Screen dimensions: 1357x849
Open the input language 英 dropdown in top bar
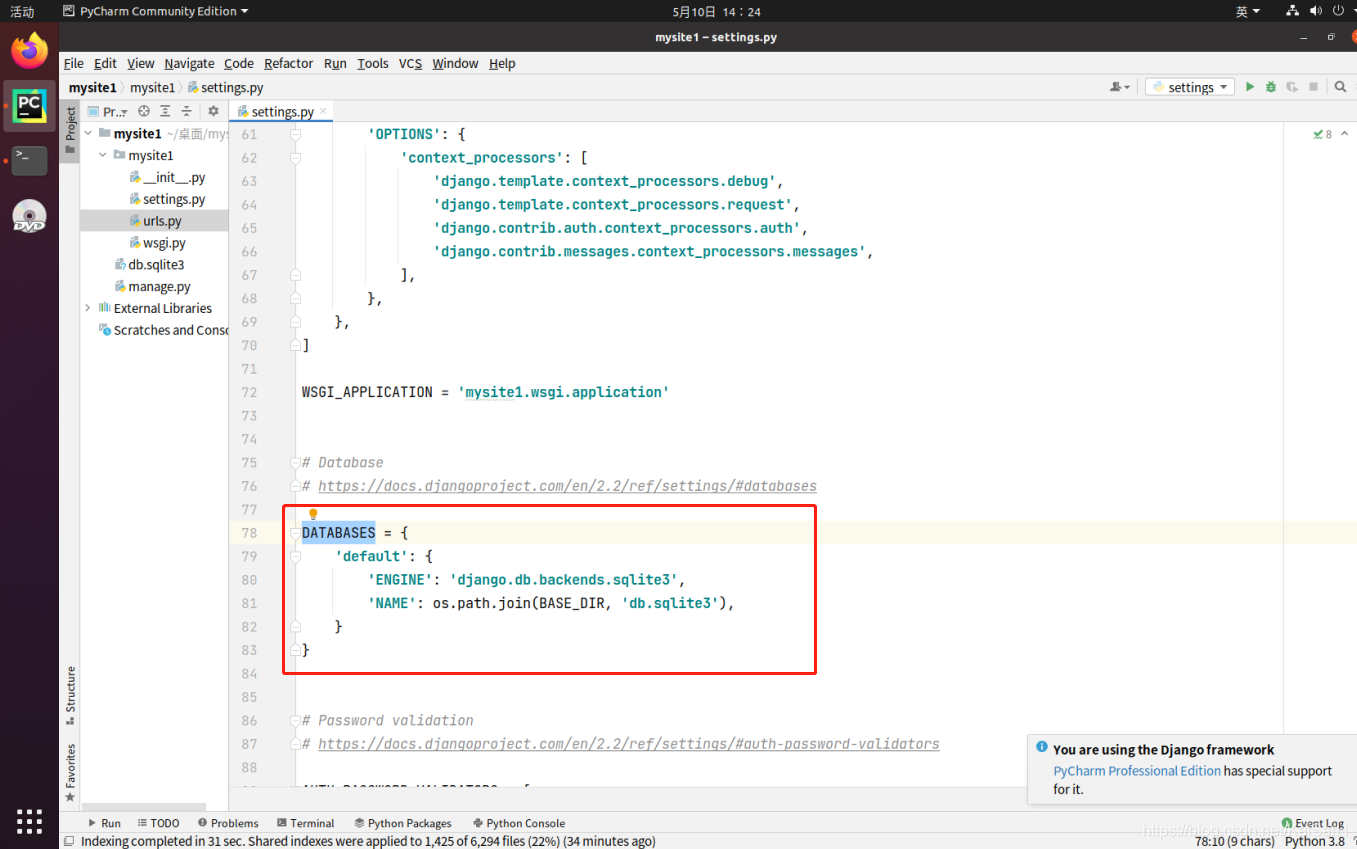tap(1248, 11)
